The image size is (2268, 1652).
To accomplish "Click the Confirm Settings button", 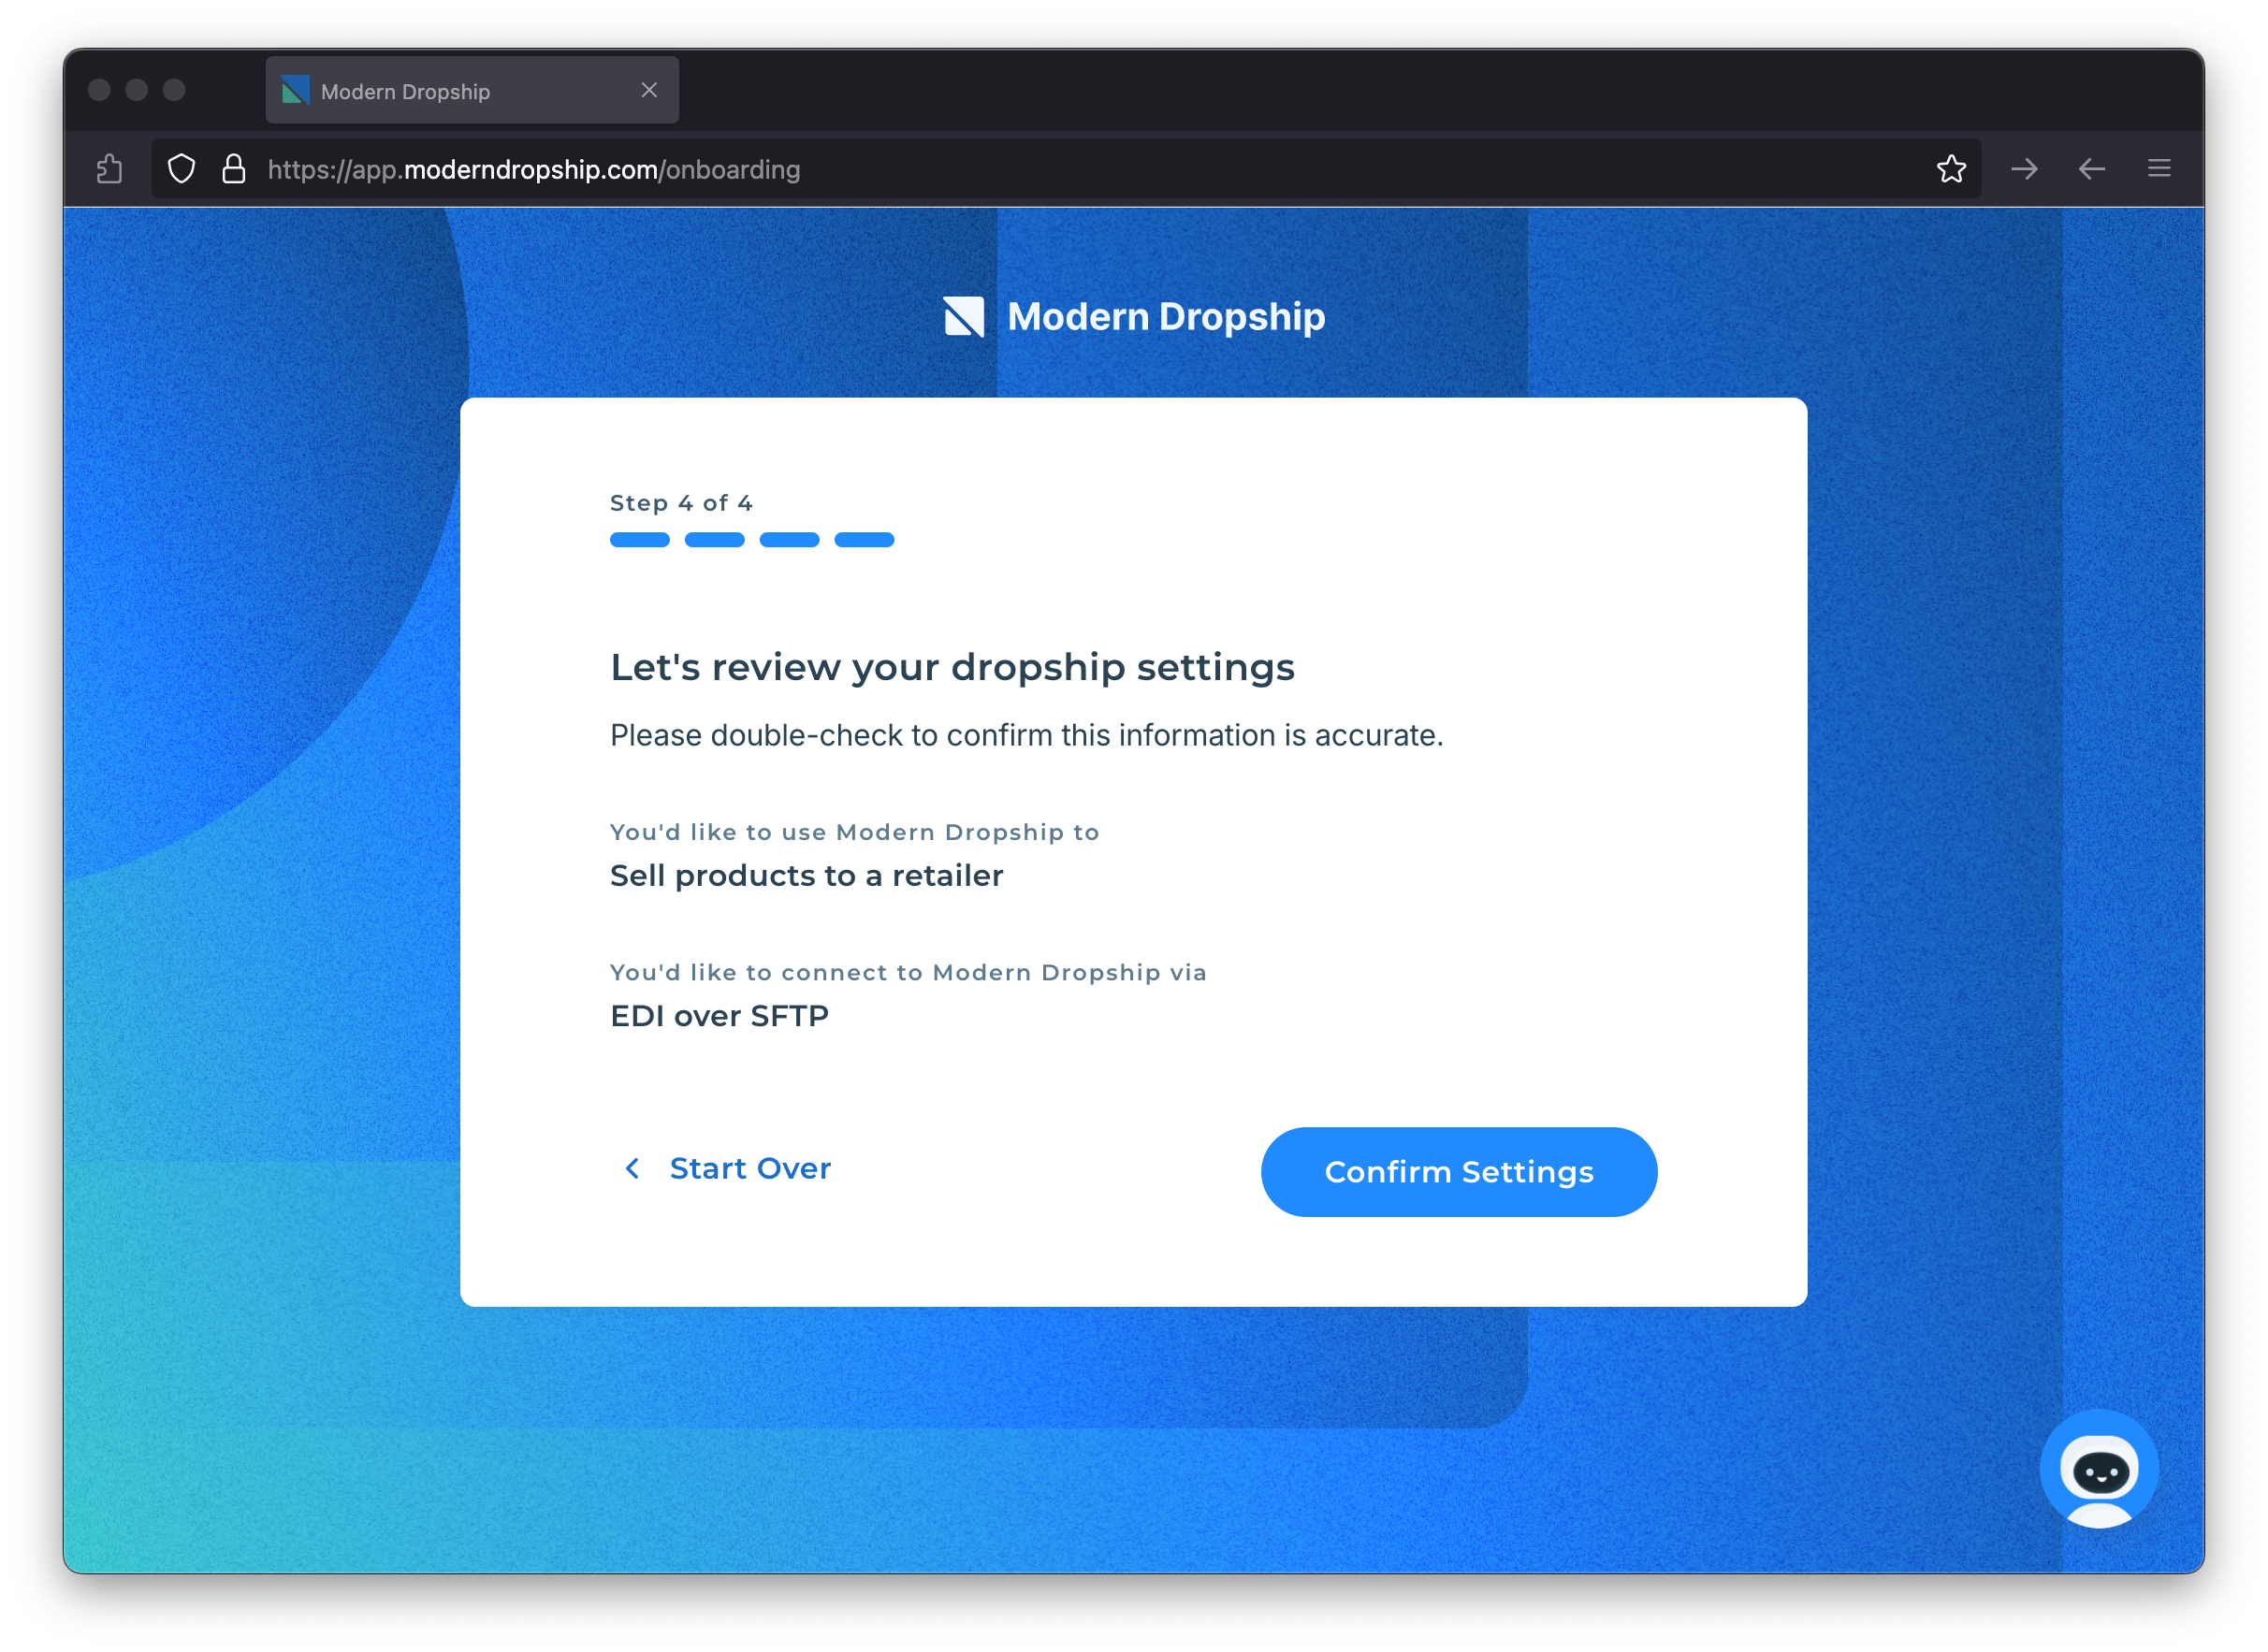I will [x=1458, y=1171].
